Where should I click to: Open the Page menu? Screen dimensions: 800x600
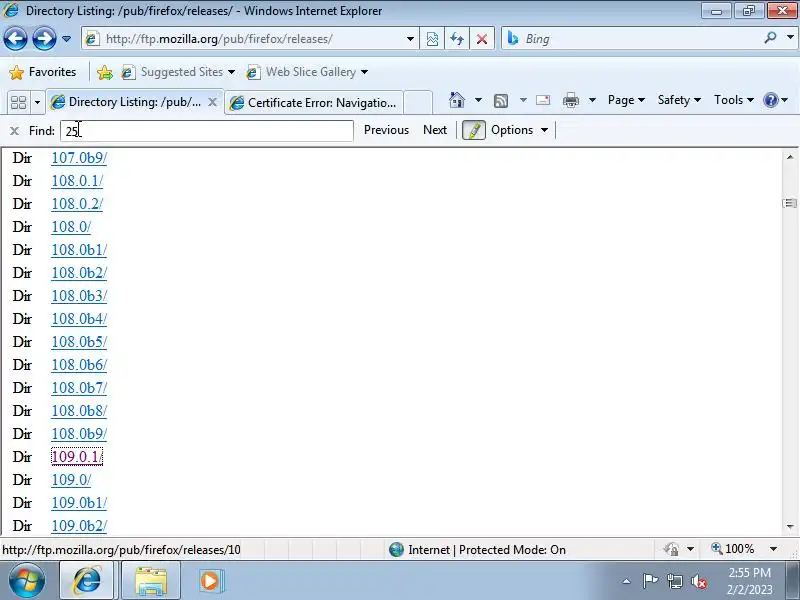pos(626,100)
